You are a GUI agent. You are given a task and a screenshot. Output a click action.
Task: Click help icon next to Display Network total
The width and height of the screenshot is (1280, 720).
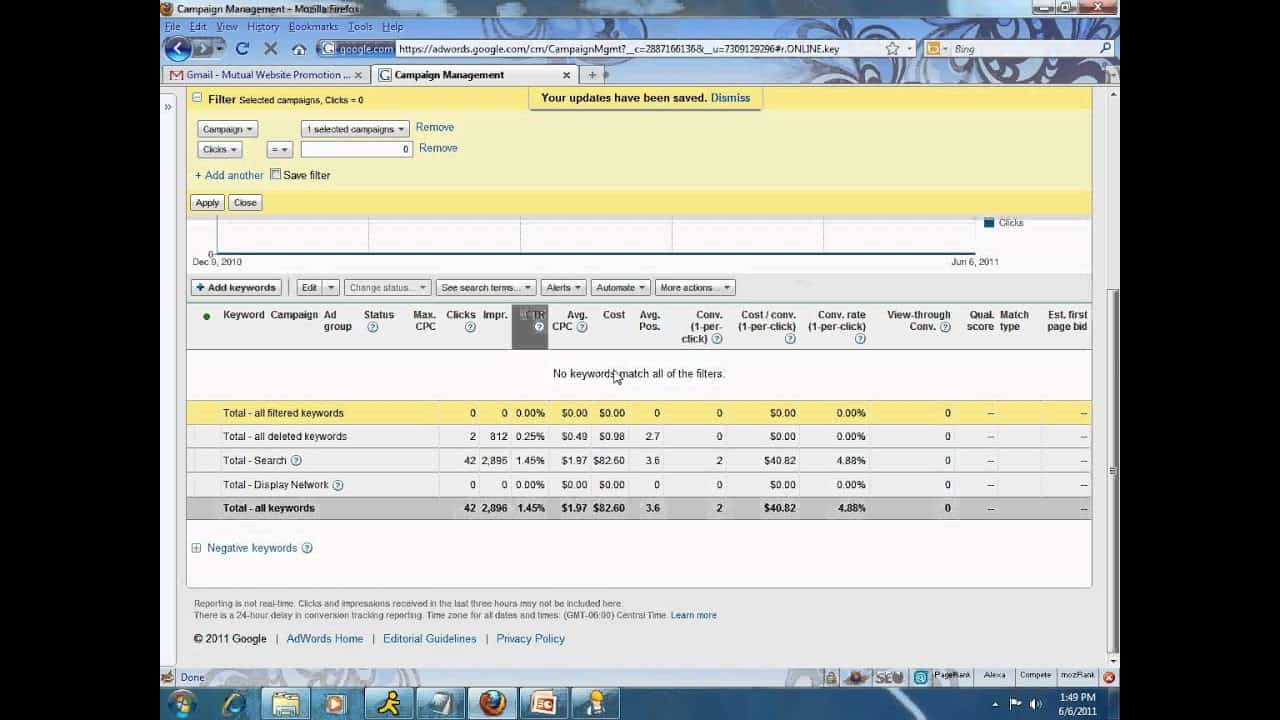pyautogui.click(x=338, y=485)
